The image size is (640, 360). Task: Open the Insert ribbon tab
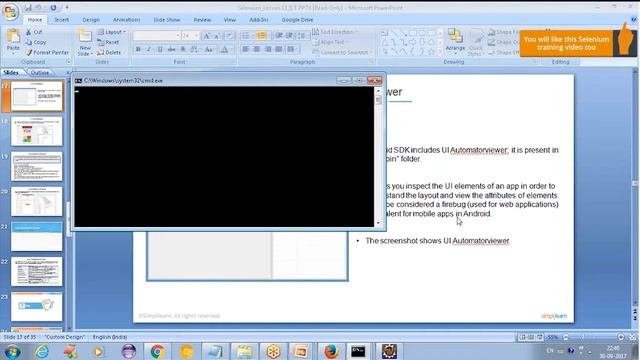pos(62,20)
